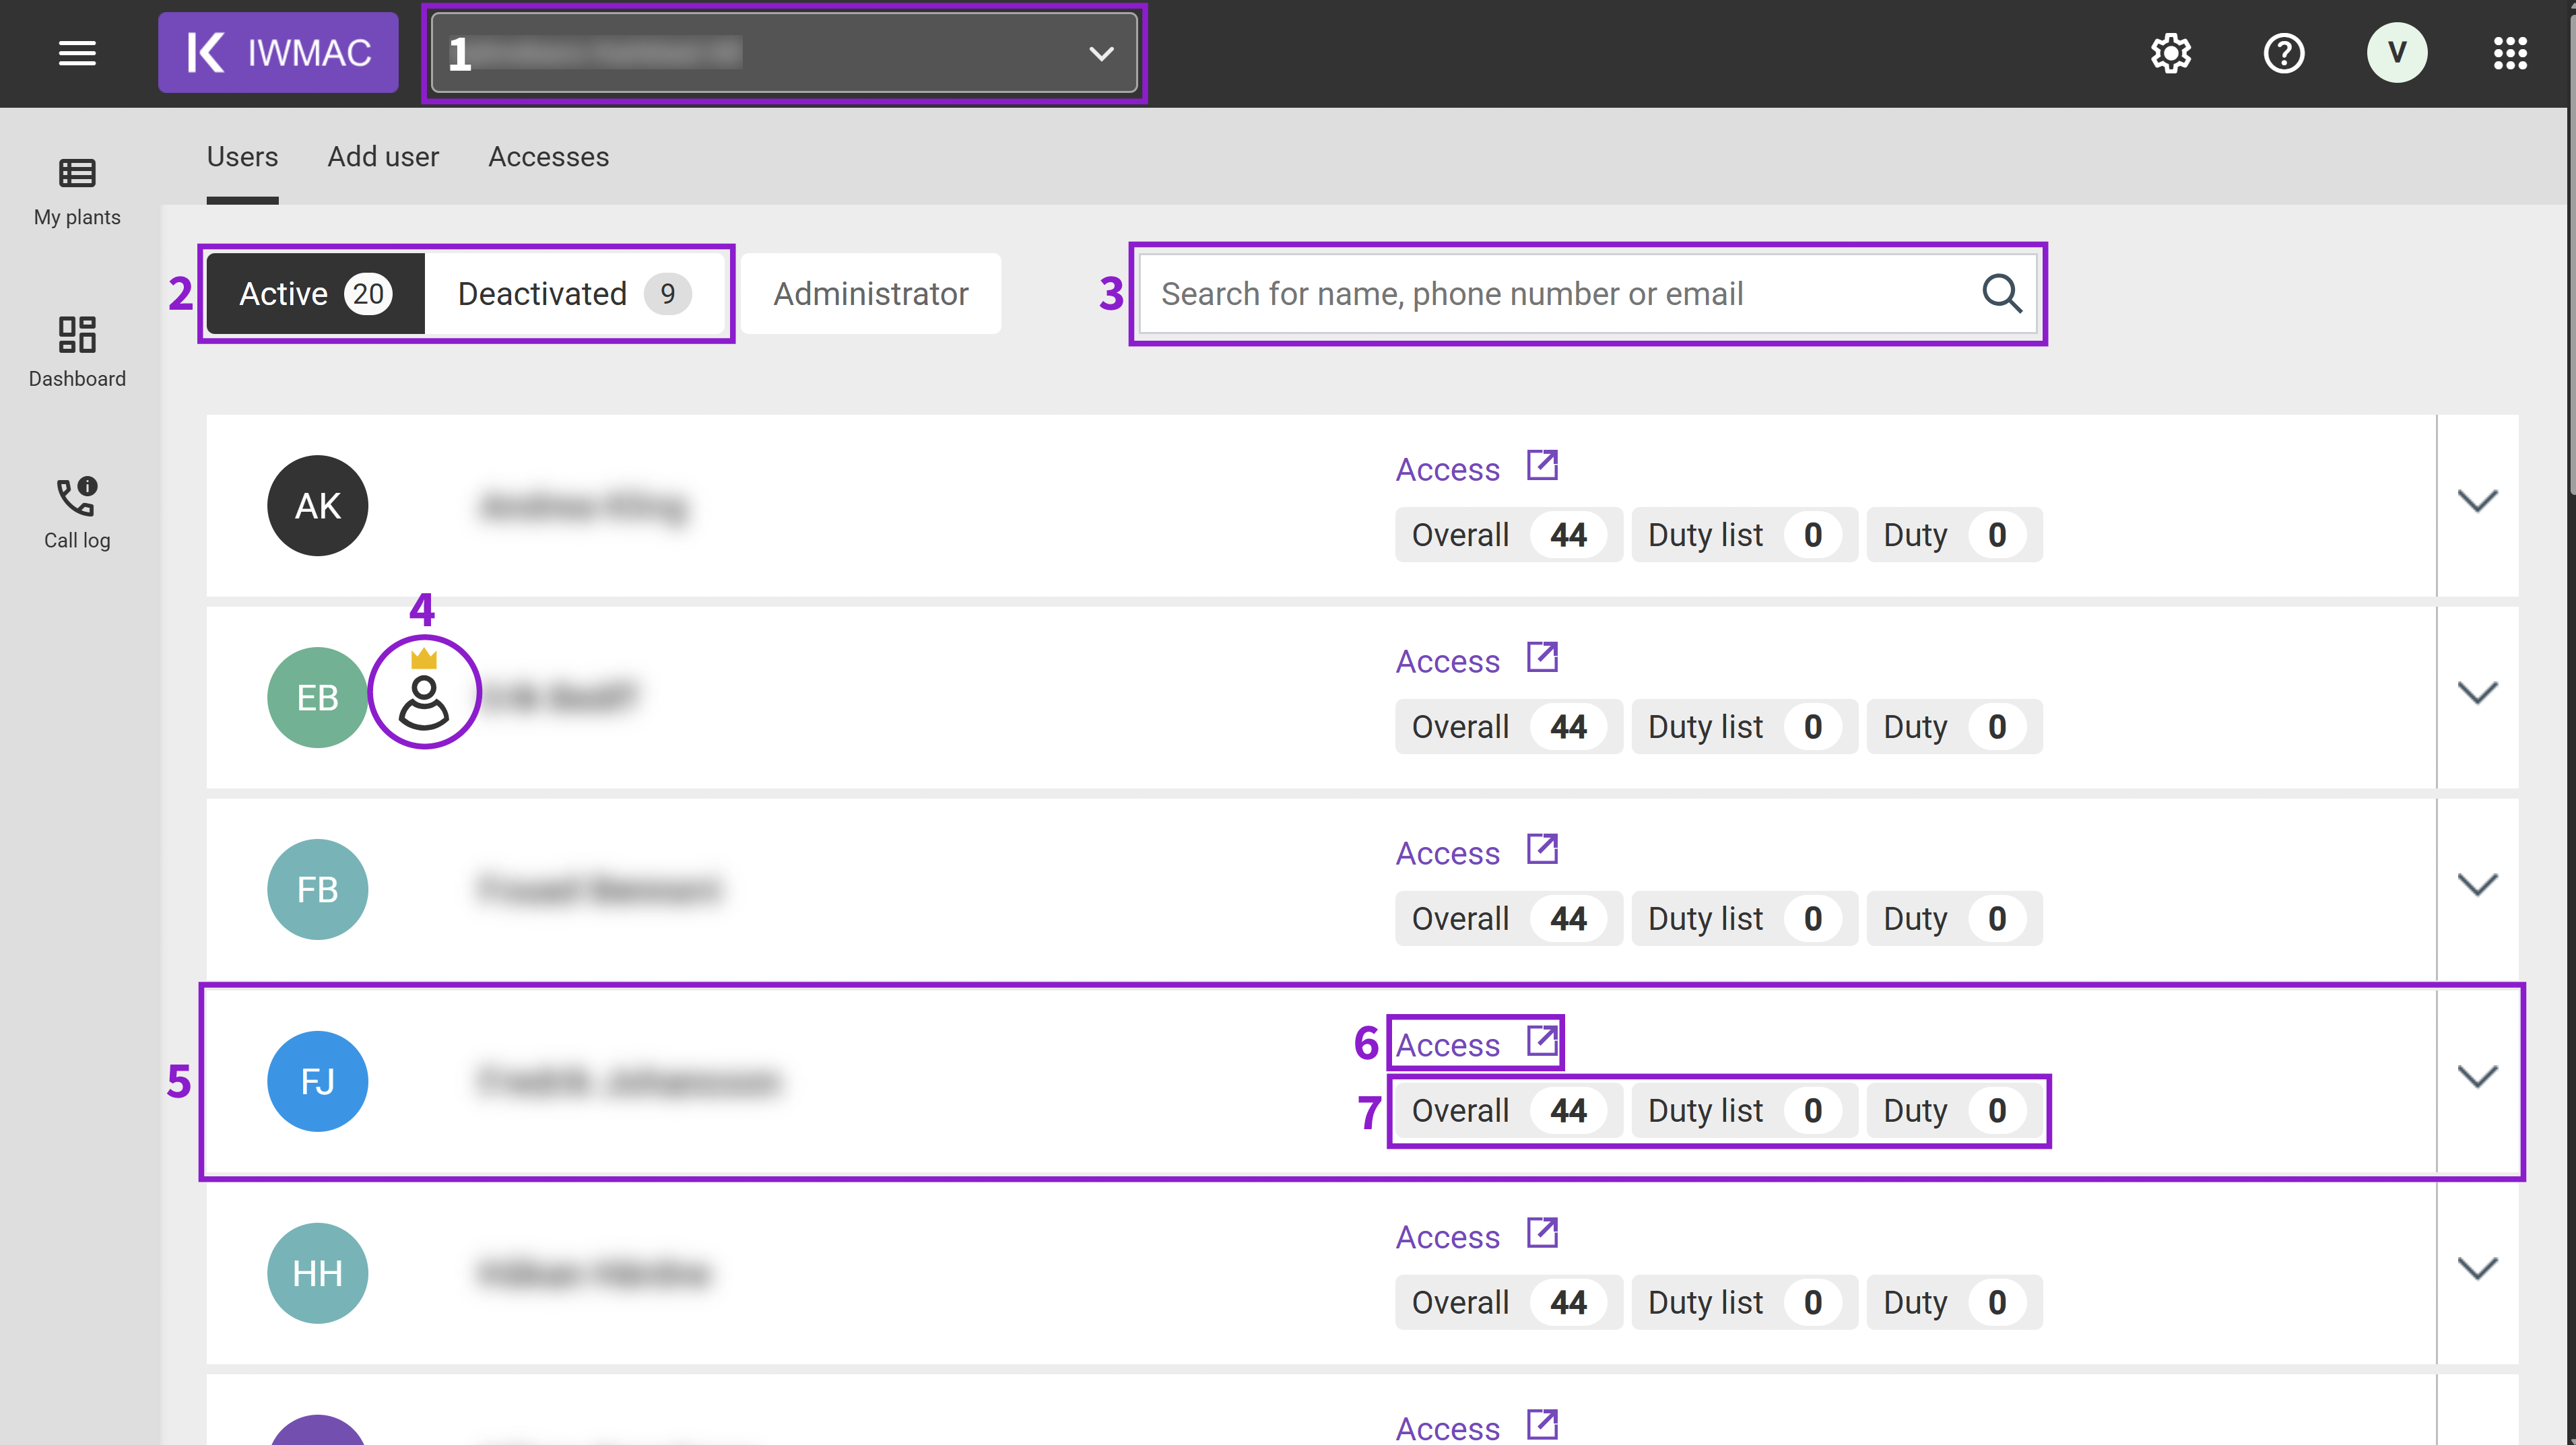Expand the HH user row chevron

pos(2477,1269)
